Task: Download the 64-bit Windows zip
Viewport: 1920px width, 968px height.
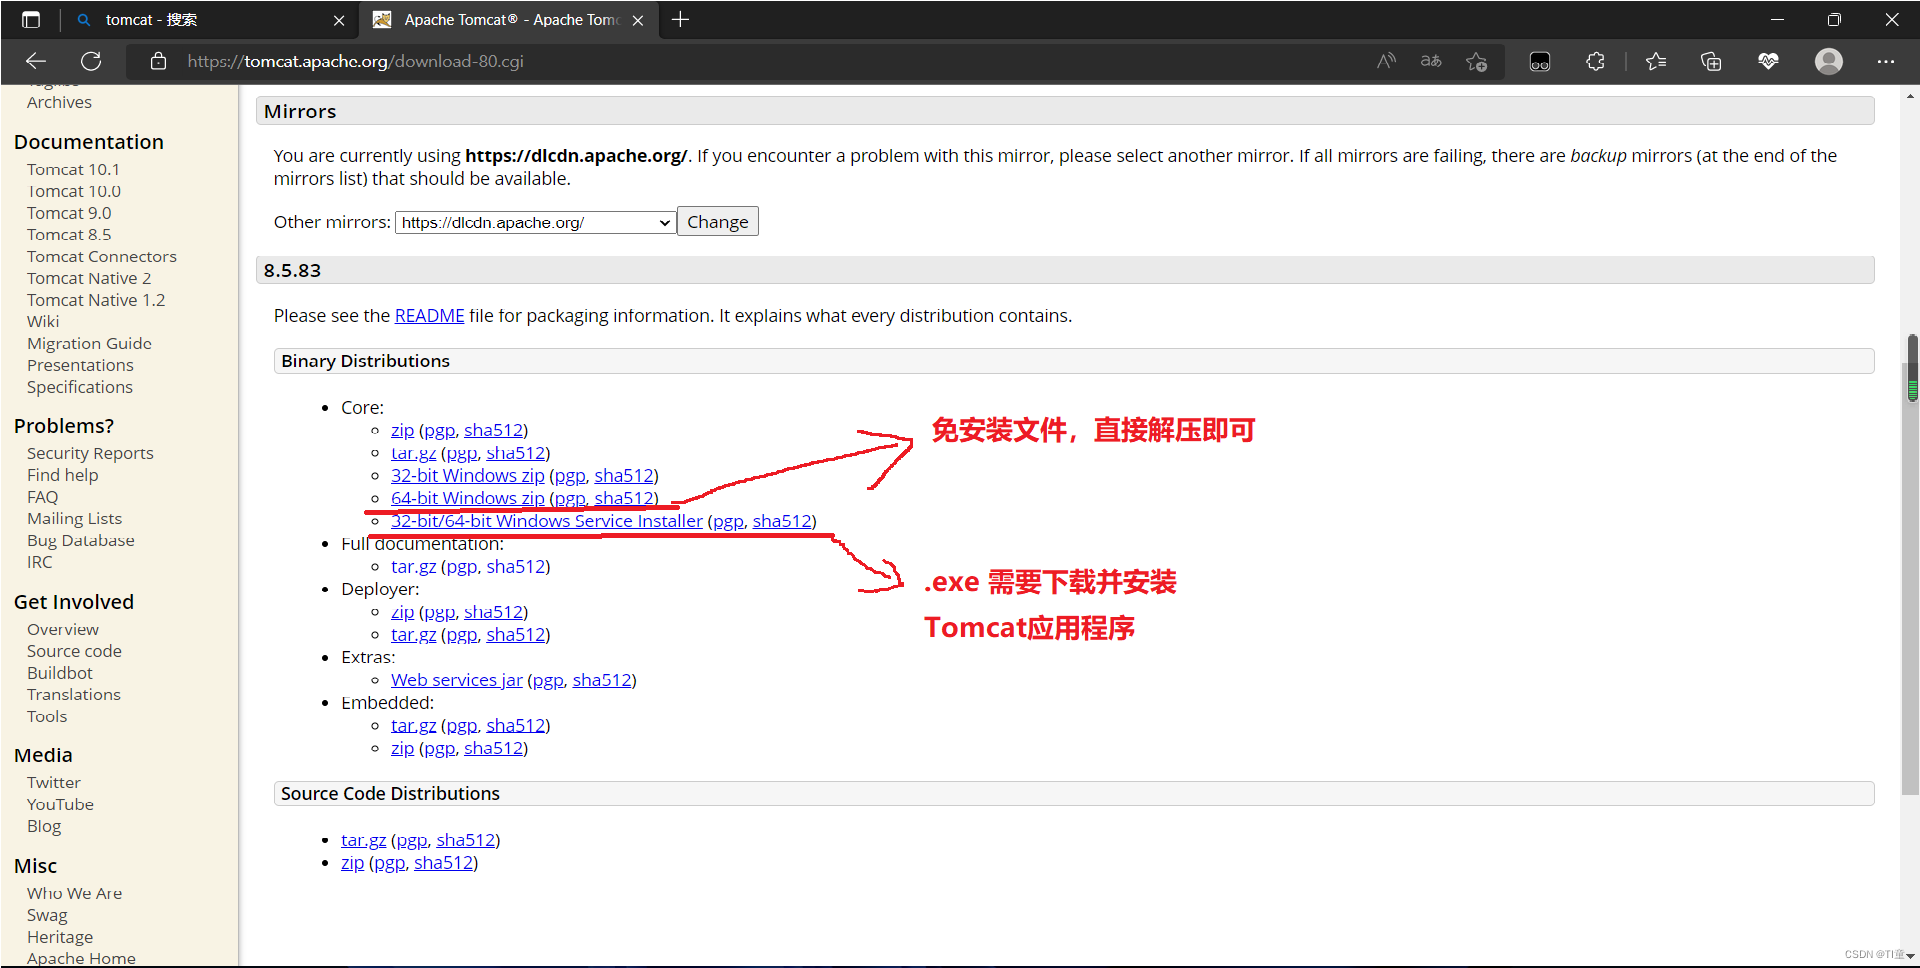Action: [466, 498]
